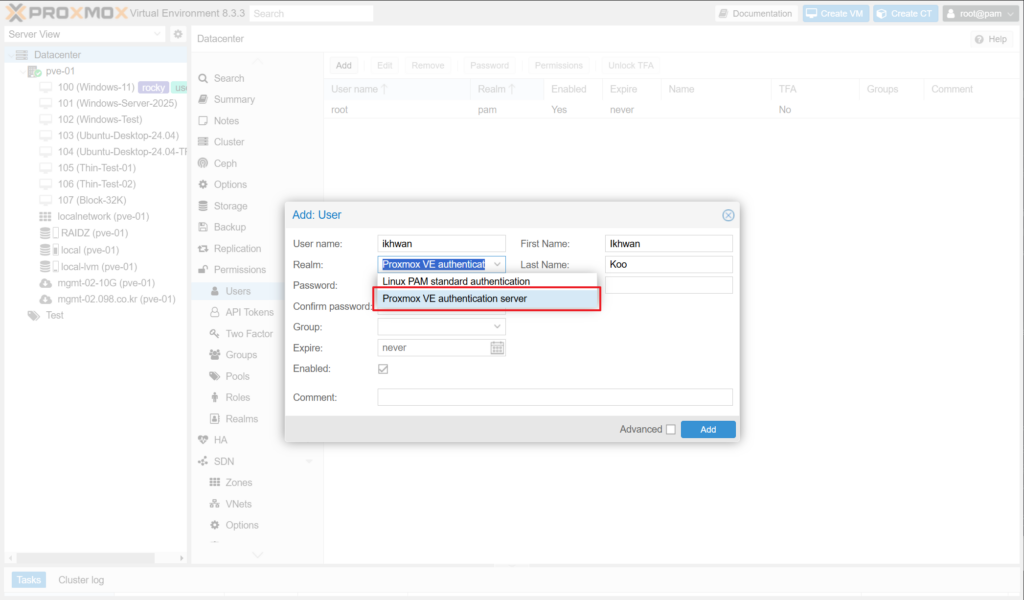Click the gear icon beside Server View

tap(178, 34)
